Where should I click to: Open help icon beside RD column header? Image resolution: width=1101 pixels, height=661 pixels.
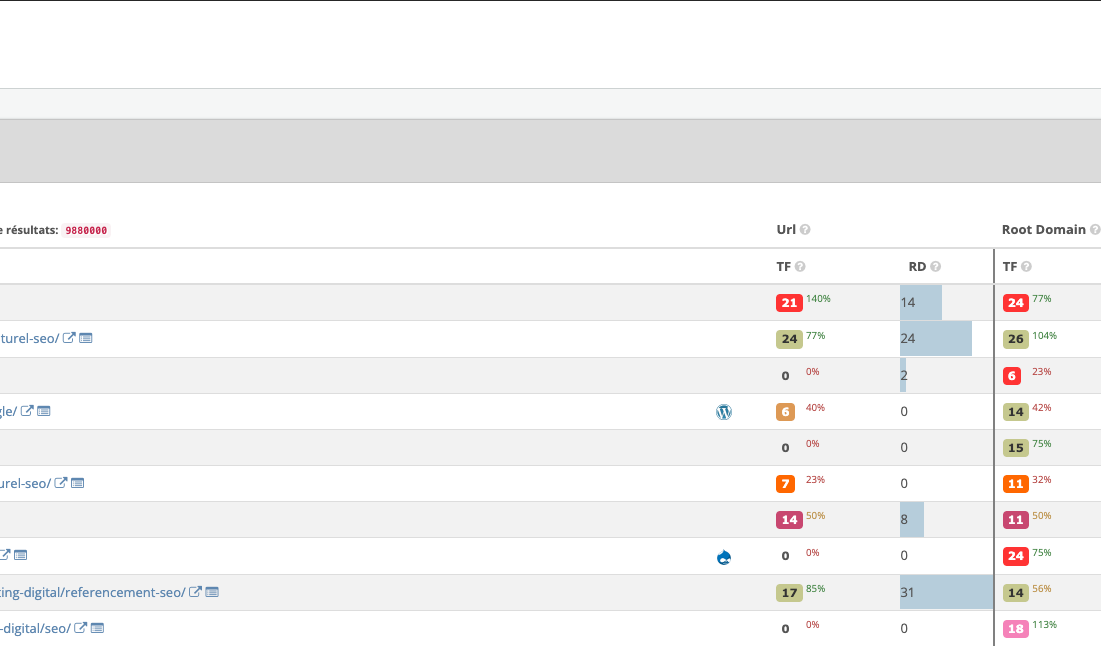click(936, 267)
